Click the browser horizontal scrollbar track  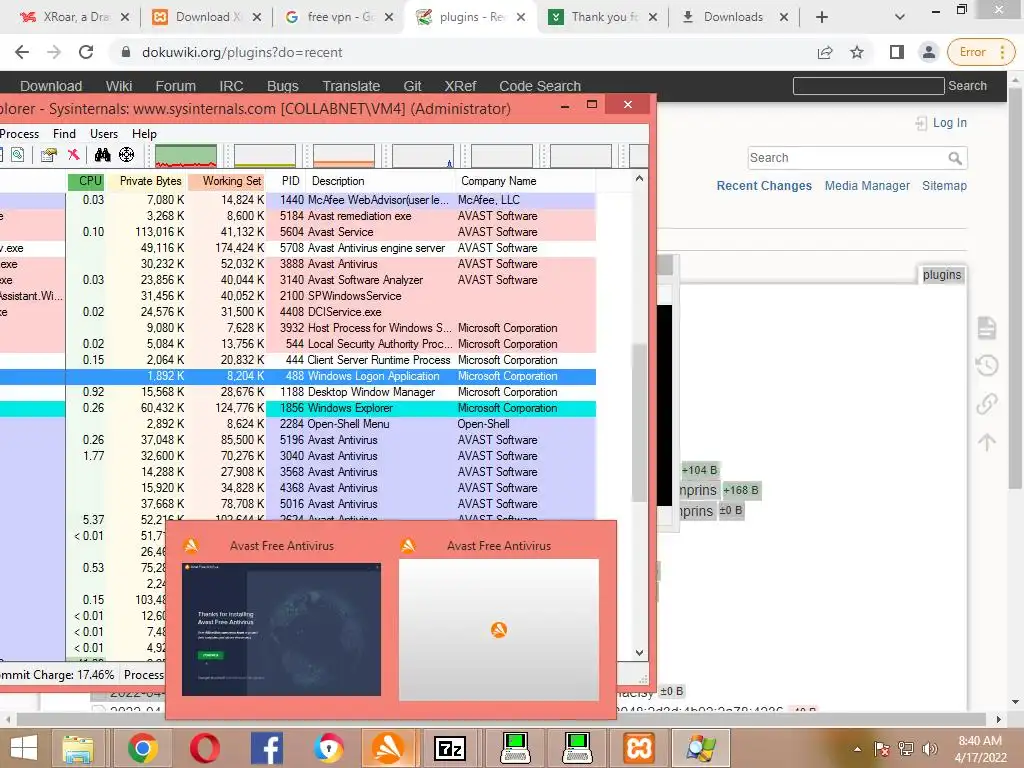[503, 719]
